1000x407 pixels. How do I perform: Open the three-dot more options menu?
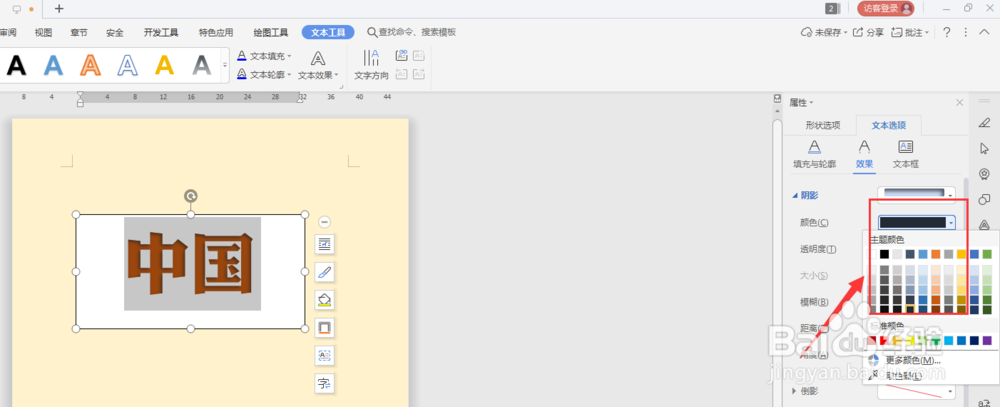tap(966, 33)
